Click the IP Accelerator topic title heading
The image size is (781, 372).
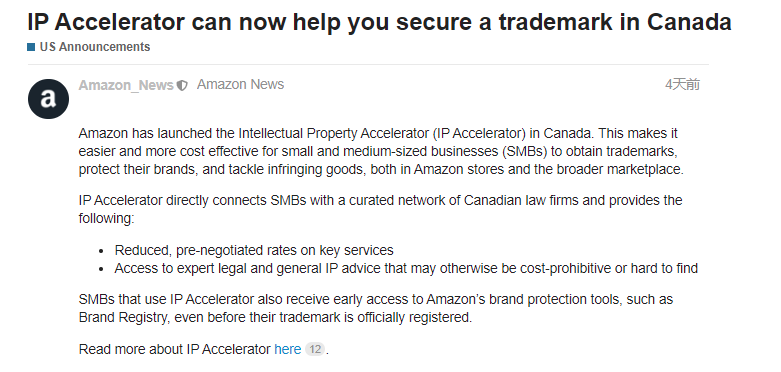point(379,22)
